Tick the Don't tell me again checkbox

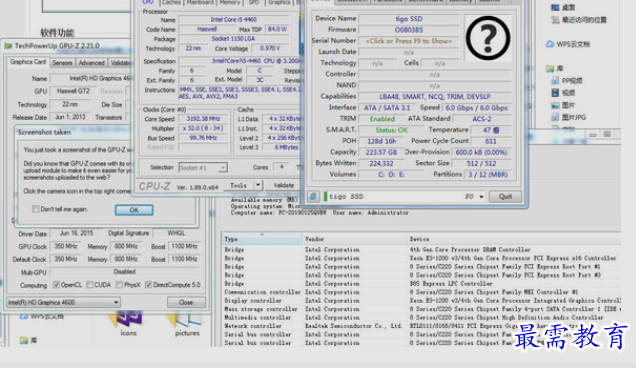tap(36, 209)
